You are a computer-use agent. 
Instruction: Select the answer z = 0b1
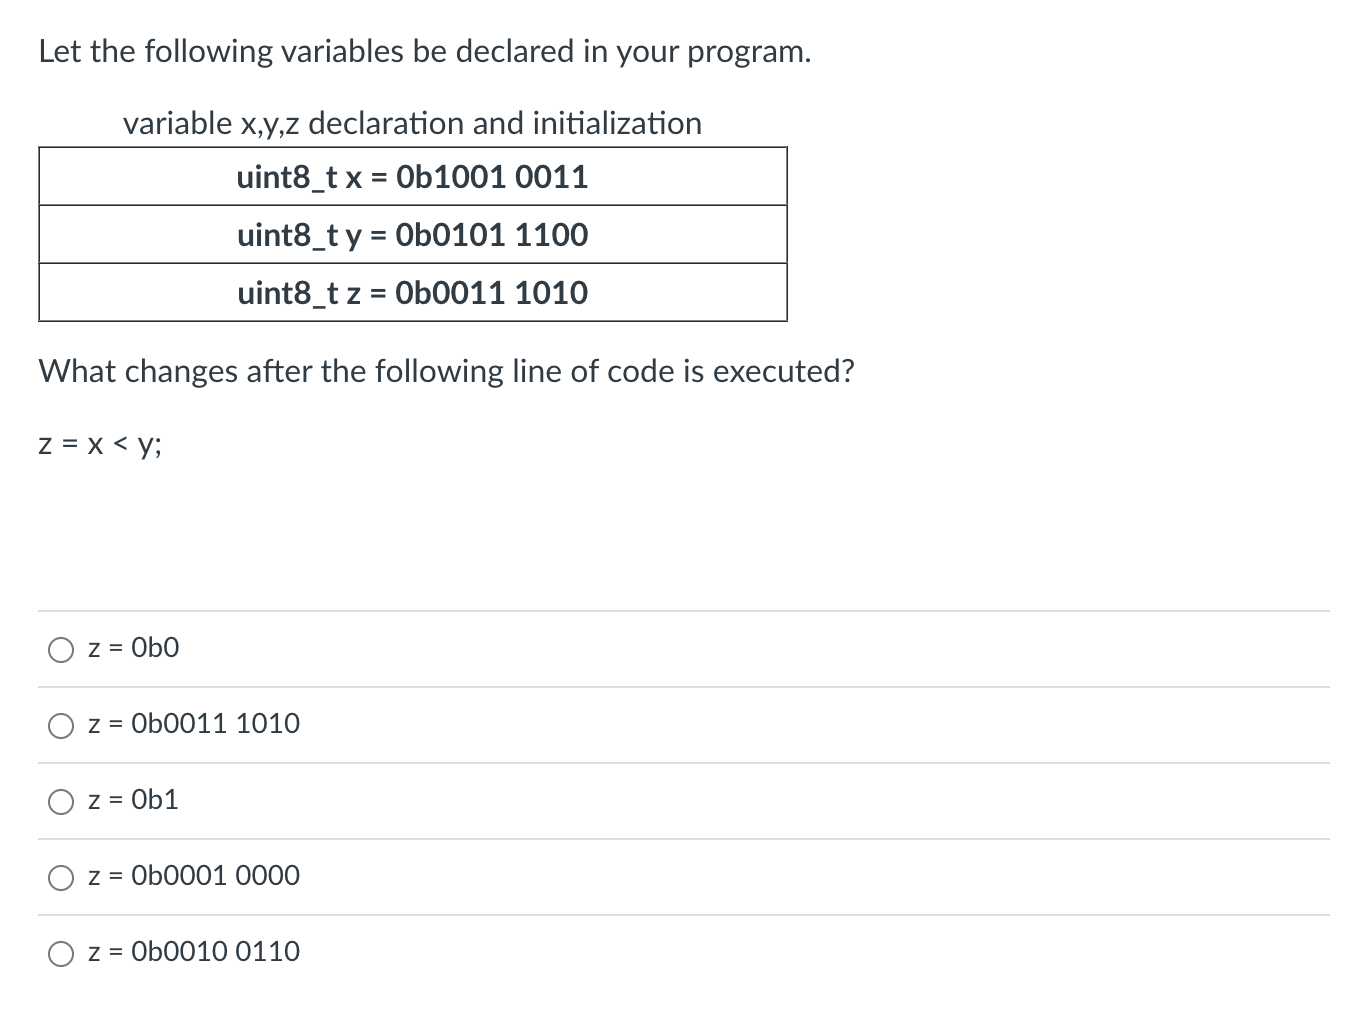(x=133, y=800)
